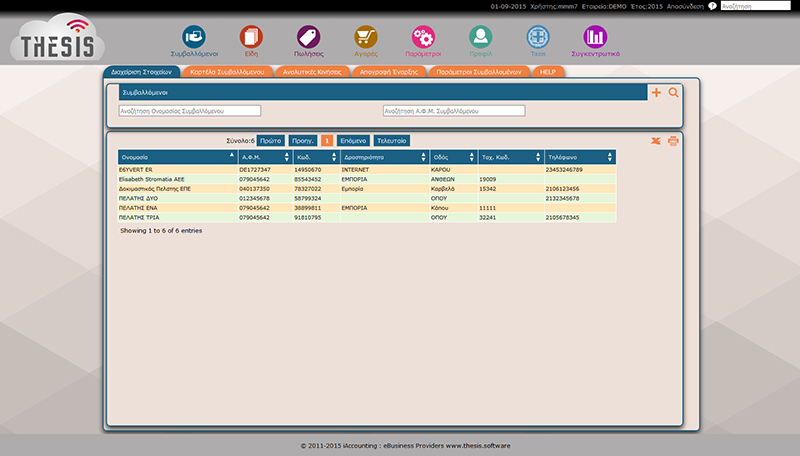Screen dimensions: 800x456
Task: Click the Αναζήτηση Ονομασίας Συμβαλλόμενου search field
Action: [x=189, y=111]
